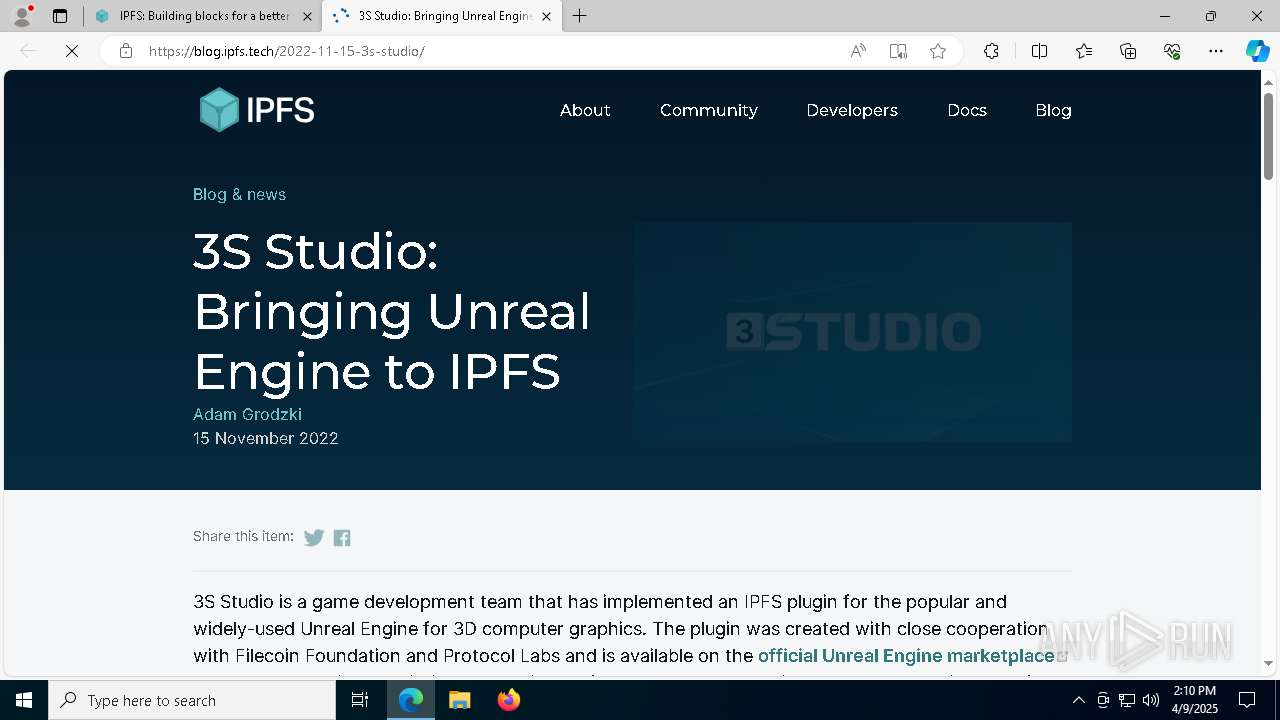Focus the address bar URL
Viewport: 1280px width, 720px height.
coord(286,51)
